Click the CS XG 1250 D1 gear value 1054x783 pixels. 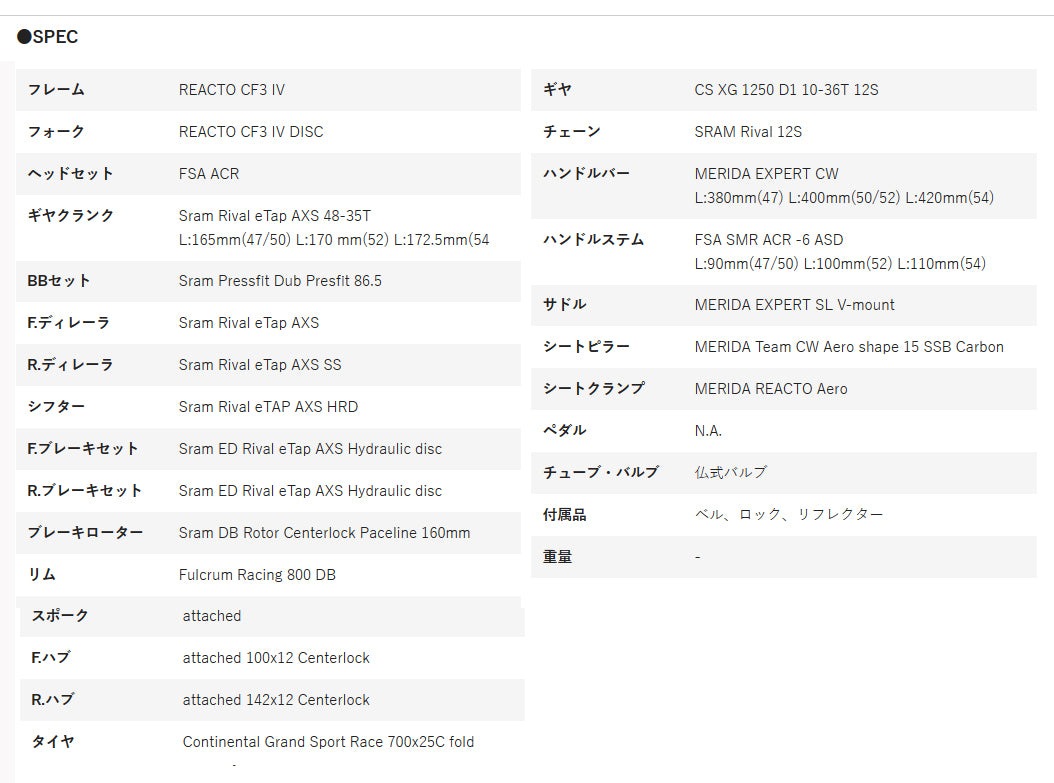[786, 90]
